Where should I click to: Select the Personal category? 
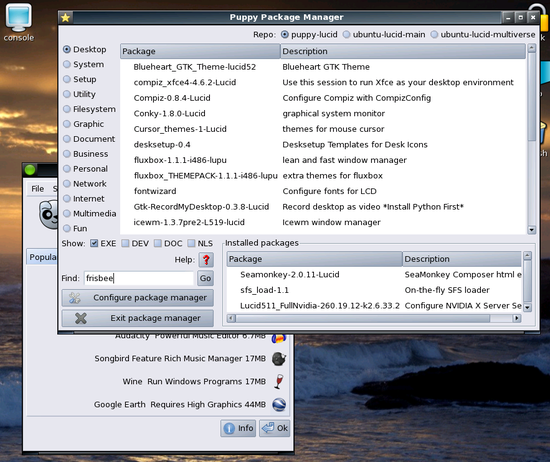[86, 169]
